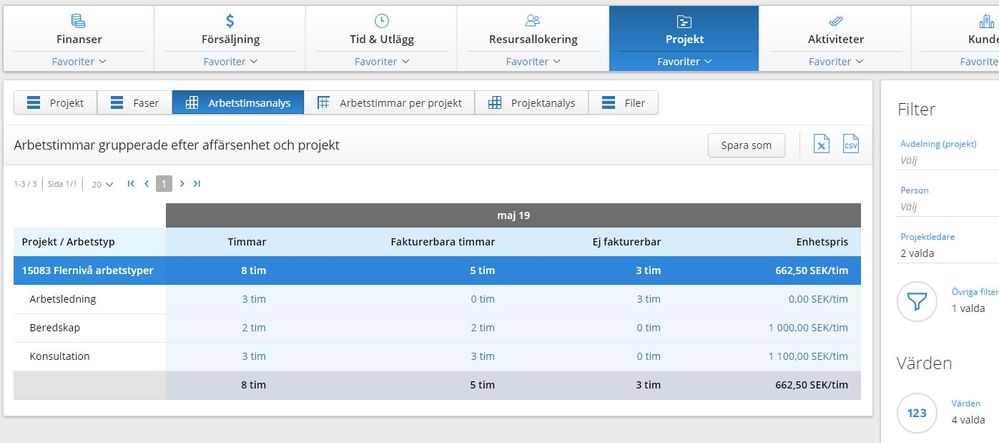
Task: Open the Avdelning (projekt) filter field
Action: click(x=945, y=159)
